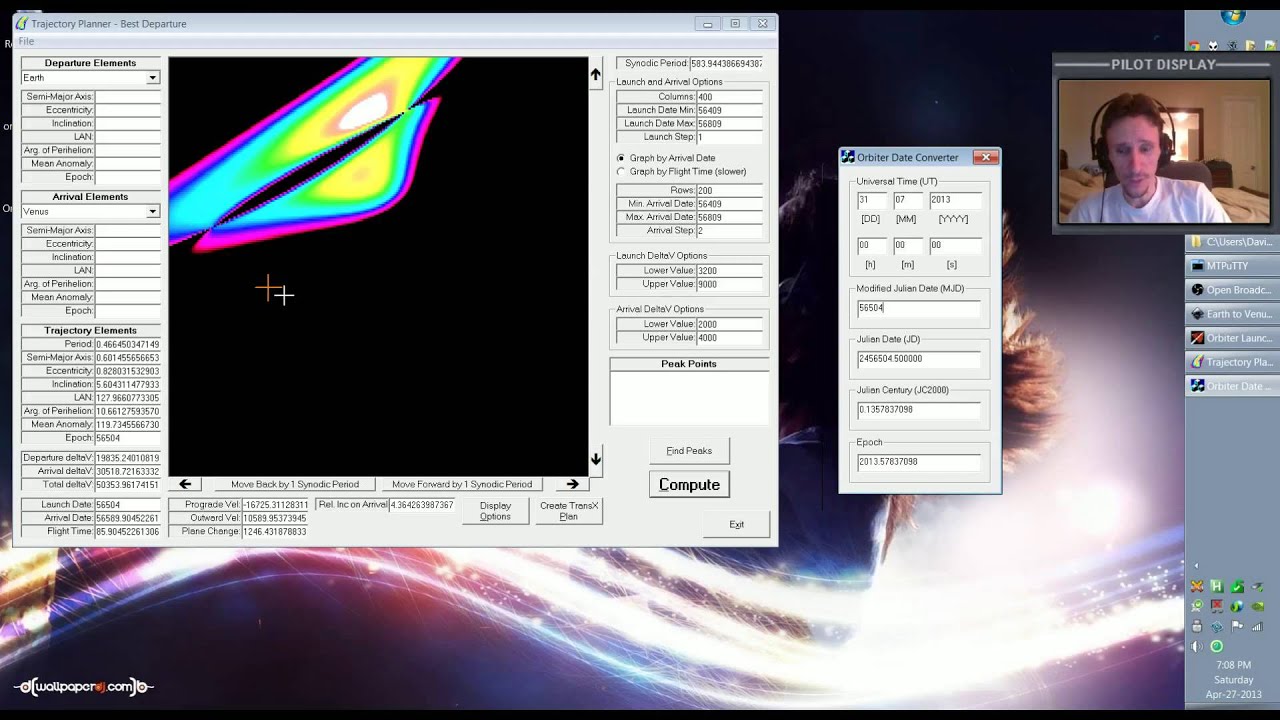Viewport: 1280px width, 720px height.
Task: Click Launch DeltaV Upper Value field
Action: pyautogui.click(x=729, y=284)
